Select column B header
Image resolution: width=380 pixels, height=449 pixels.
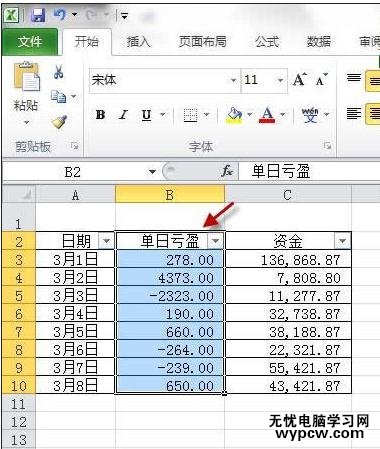click(170, 194)
